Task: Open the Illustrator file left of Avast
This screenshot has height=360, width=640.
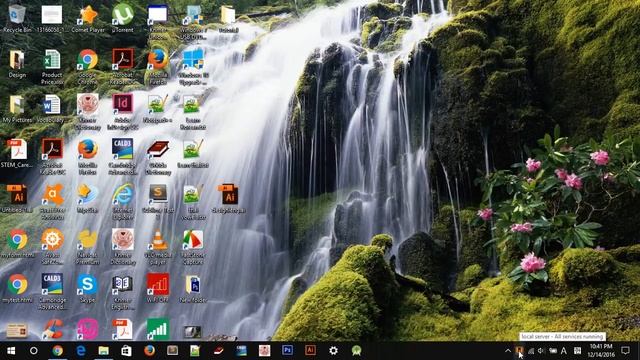Action: click(17, 198)
